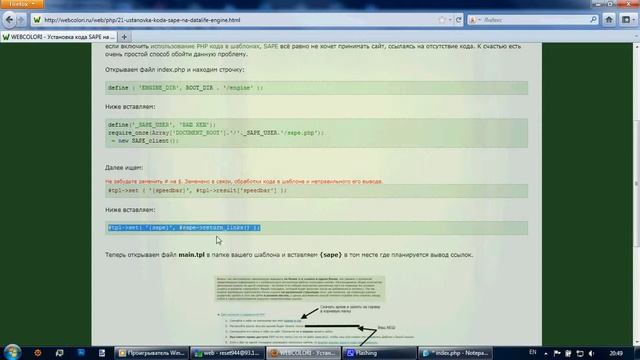The height and width of the screenshot is (360, 640).
Task: Switch to index.php Notepad taskbar window
Action: click(455, 353)
